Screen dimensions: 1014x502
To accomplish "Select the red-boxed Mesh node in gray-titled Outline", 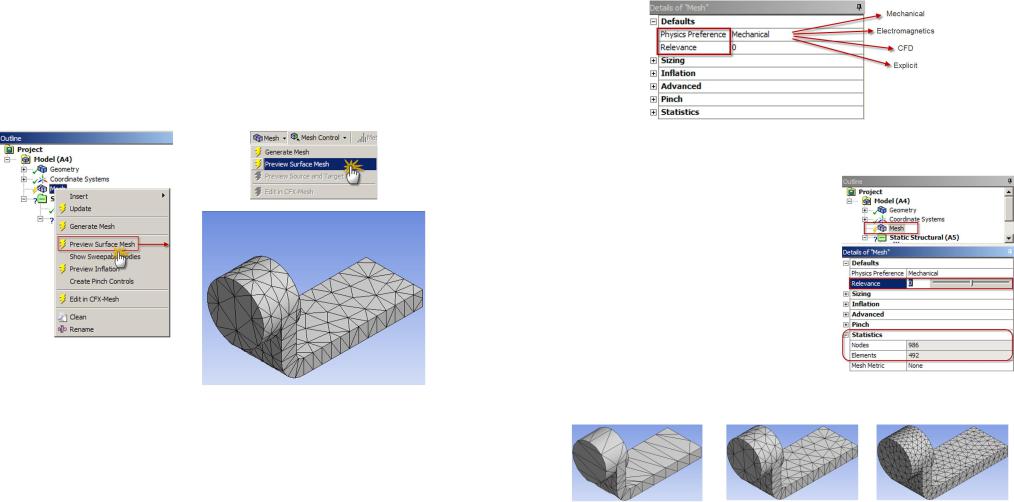I will 890,228.
